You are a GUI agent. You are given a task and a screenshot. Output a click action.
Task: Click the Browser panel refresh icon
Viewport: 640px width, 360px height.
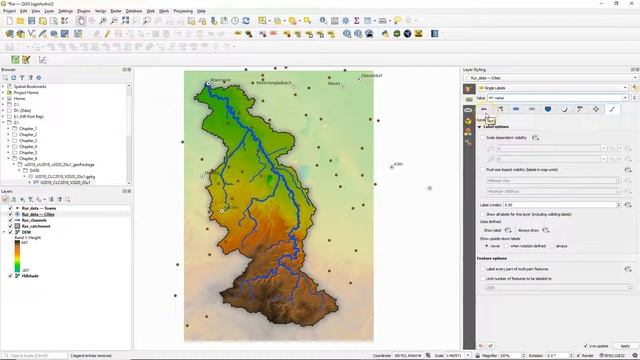pyautogui.click(x=13, y=78)
